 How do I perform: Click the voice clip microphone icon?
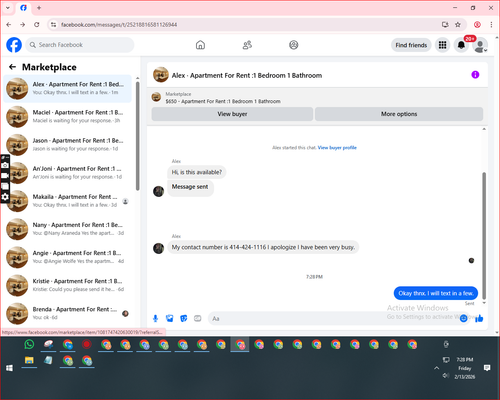pos(155,318)
